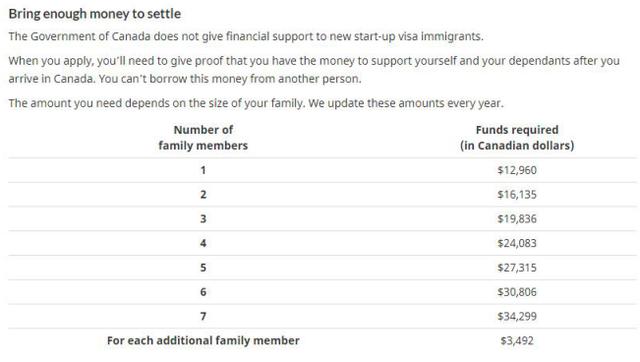This screenshot has width=640, height=362.
Task: Select family members row number 5
Action: click(x=203, y=268)
